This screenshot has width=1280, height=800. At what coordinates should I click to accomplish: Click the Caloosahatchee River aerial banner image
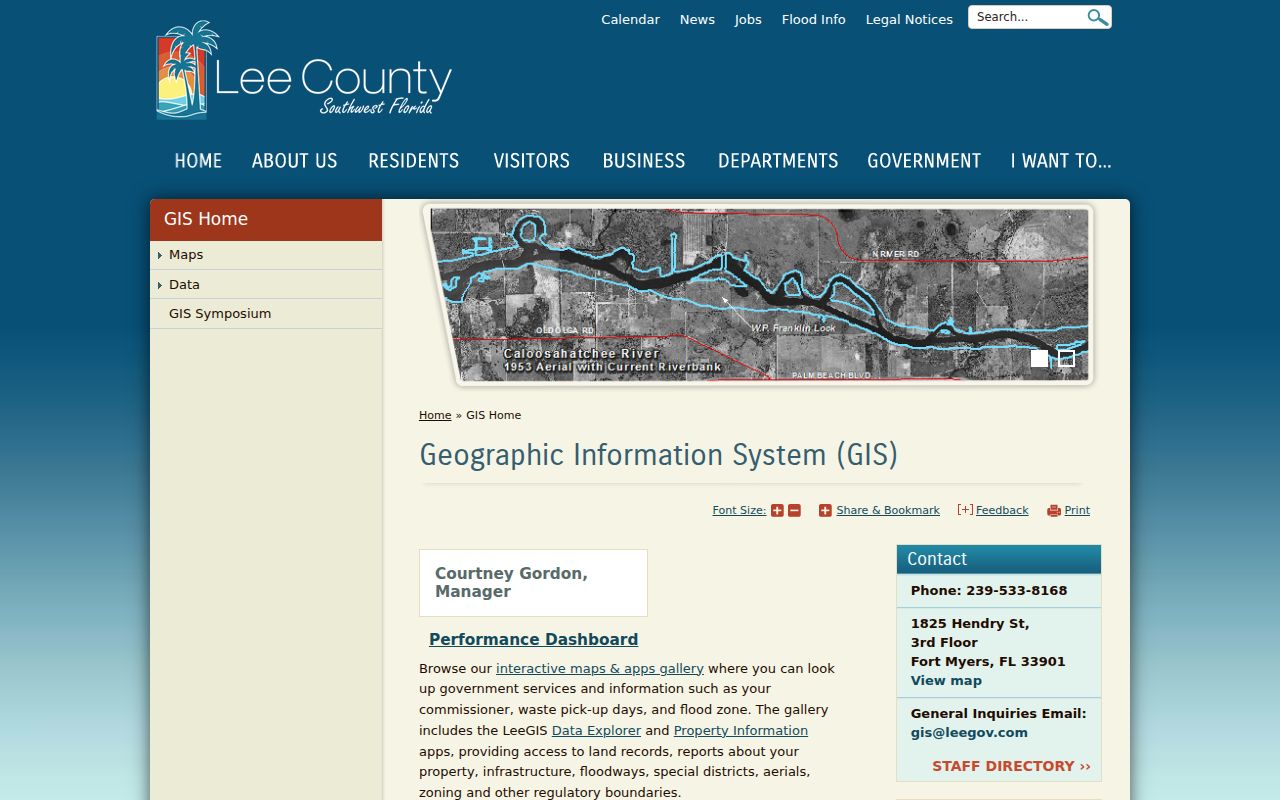[x=759, y=294]
